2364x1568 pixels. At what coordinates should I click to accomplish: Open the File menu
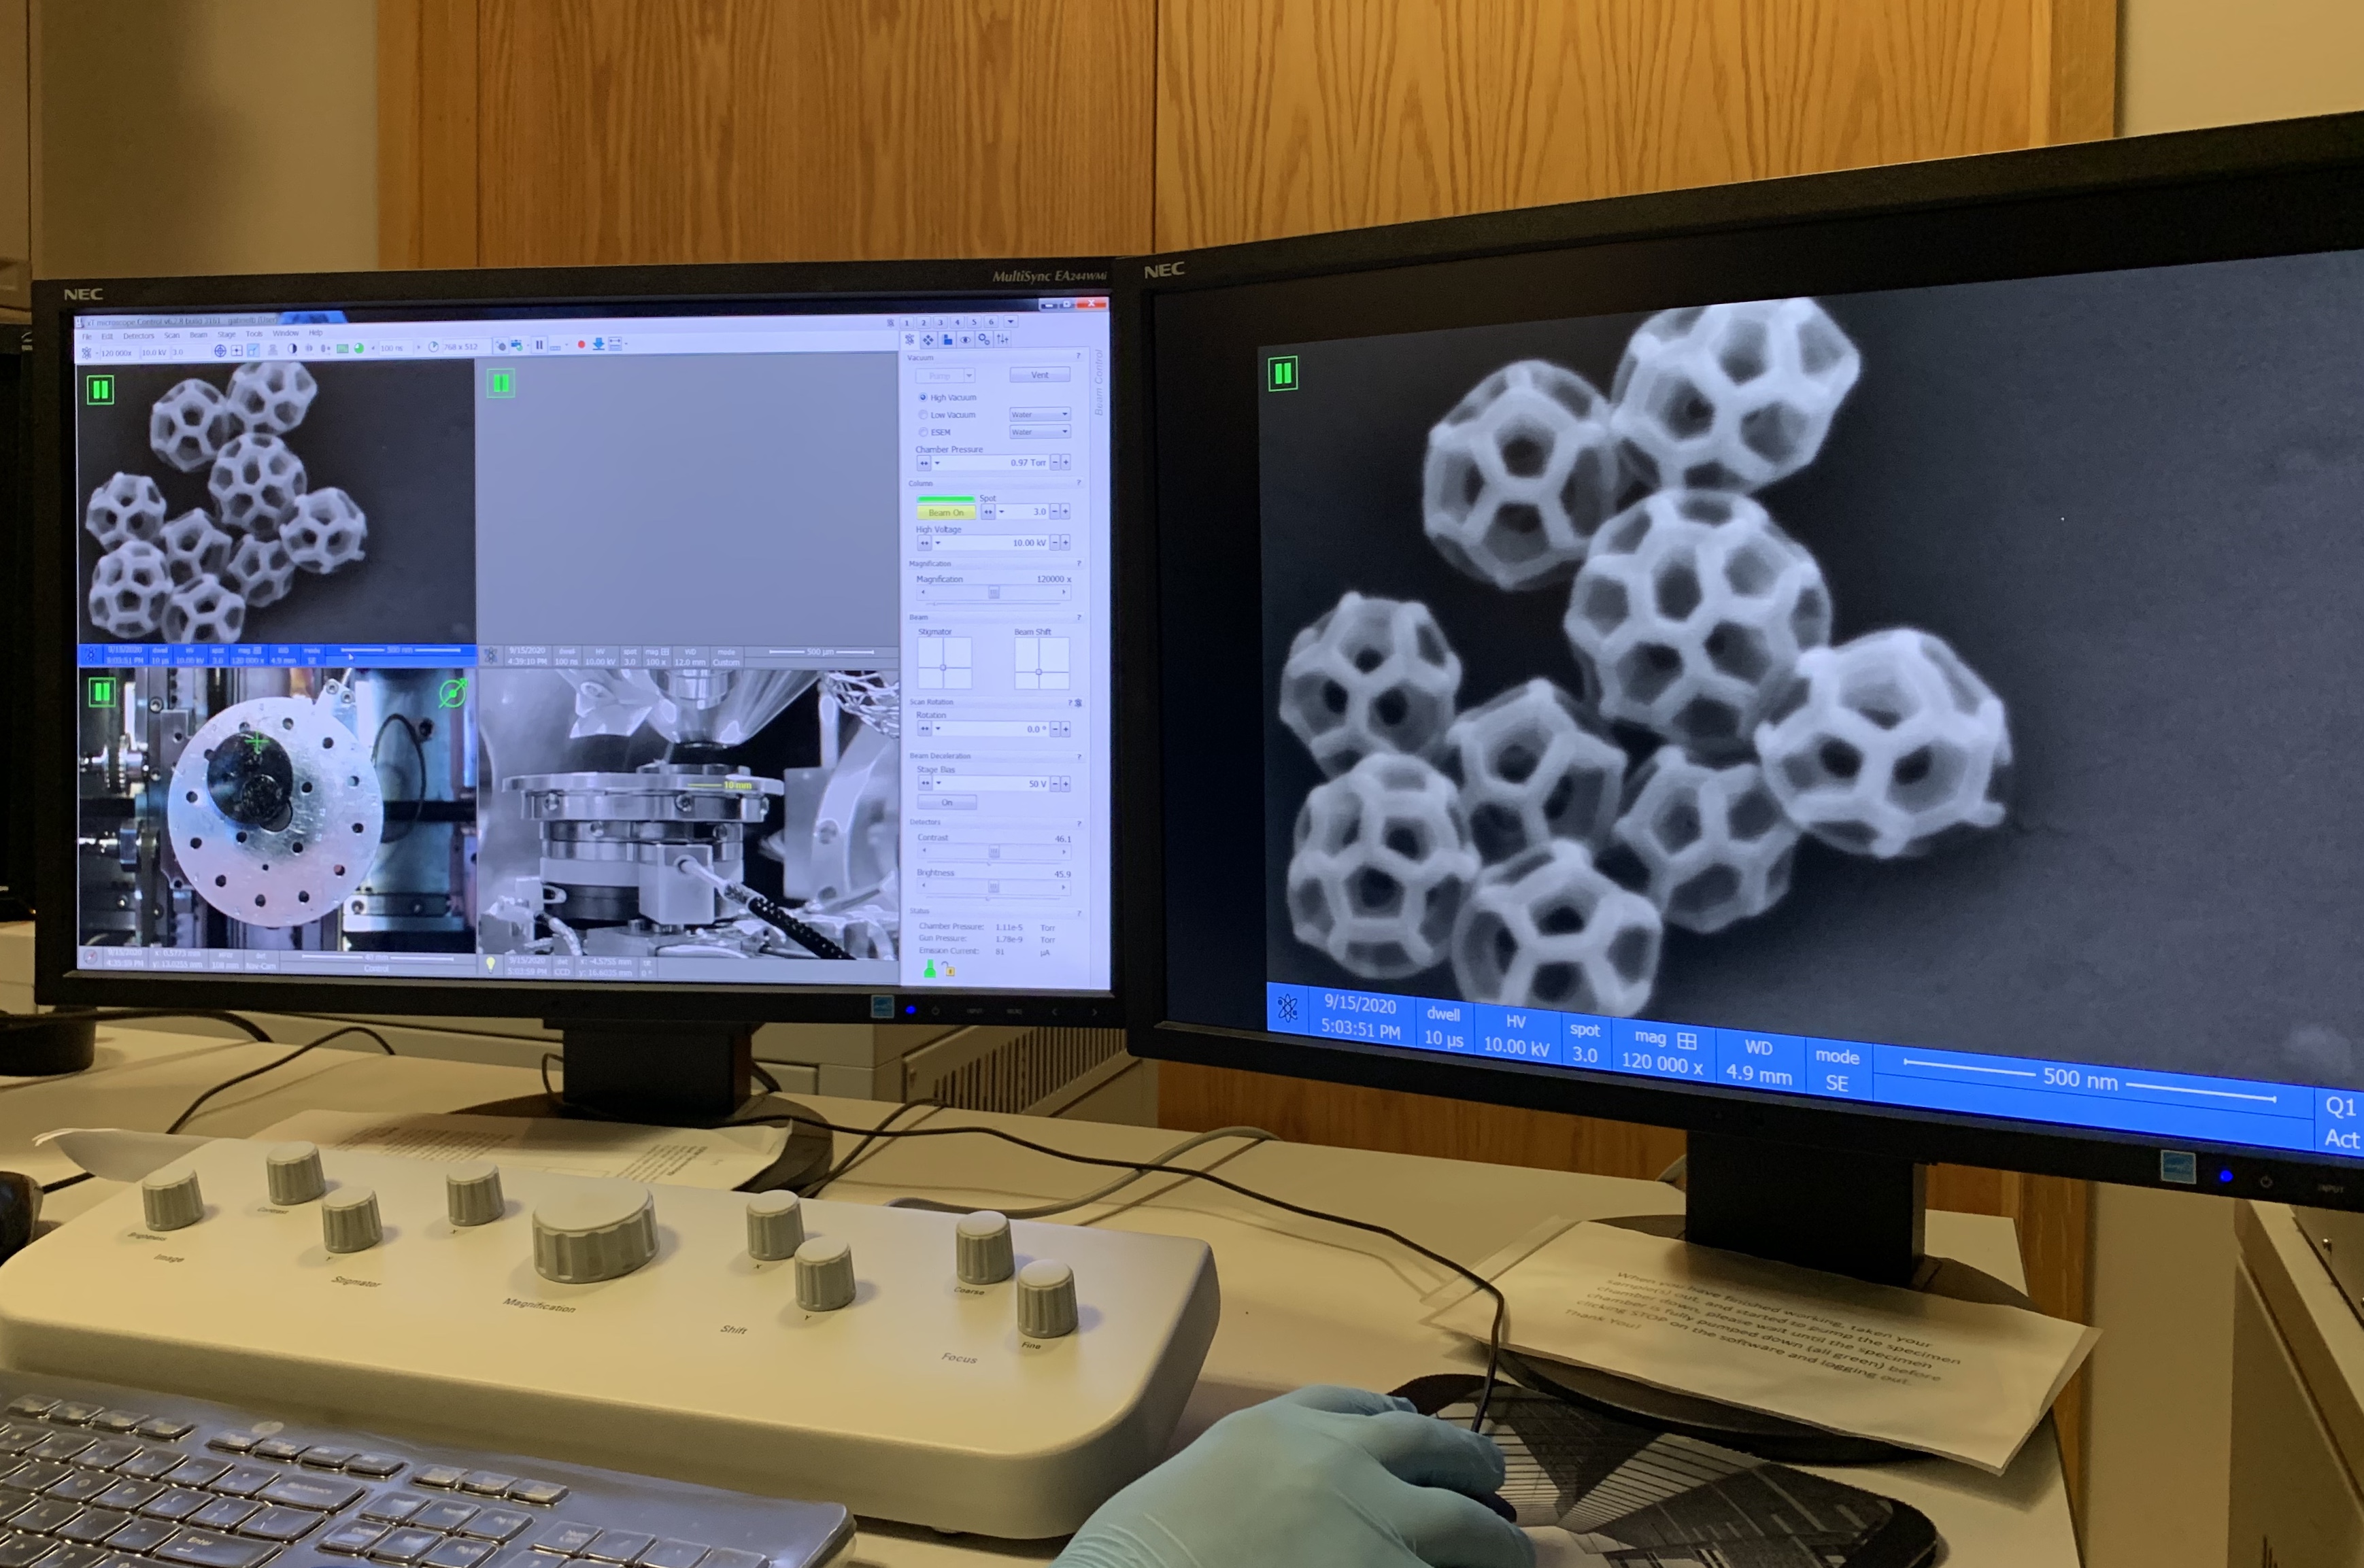point(87,337)
